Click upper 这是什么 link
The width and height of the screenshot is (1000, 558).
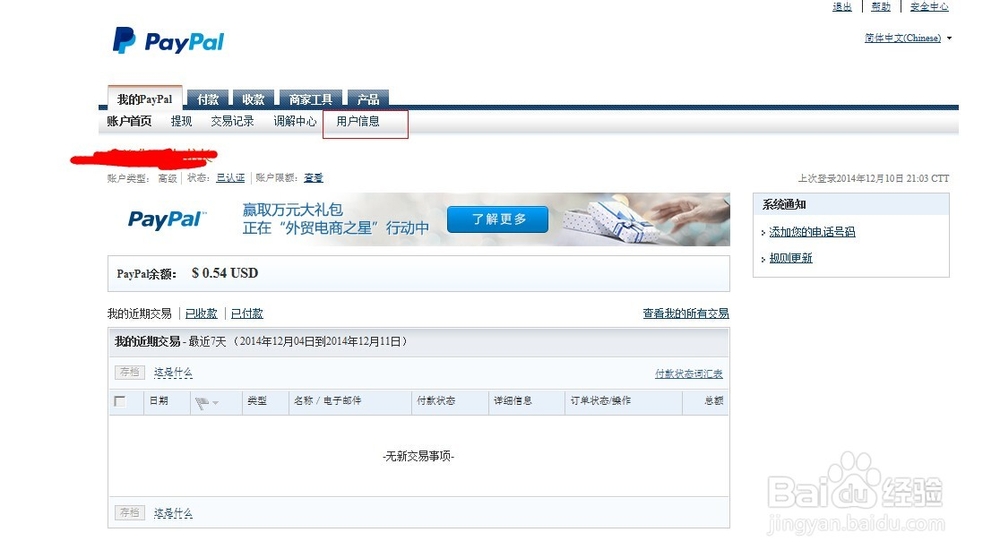pos(173,372)
